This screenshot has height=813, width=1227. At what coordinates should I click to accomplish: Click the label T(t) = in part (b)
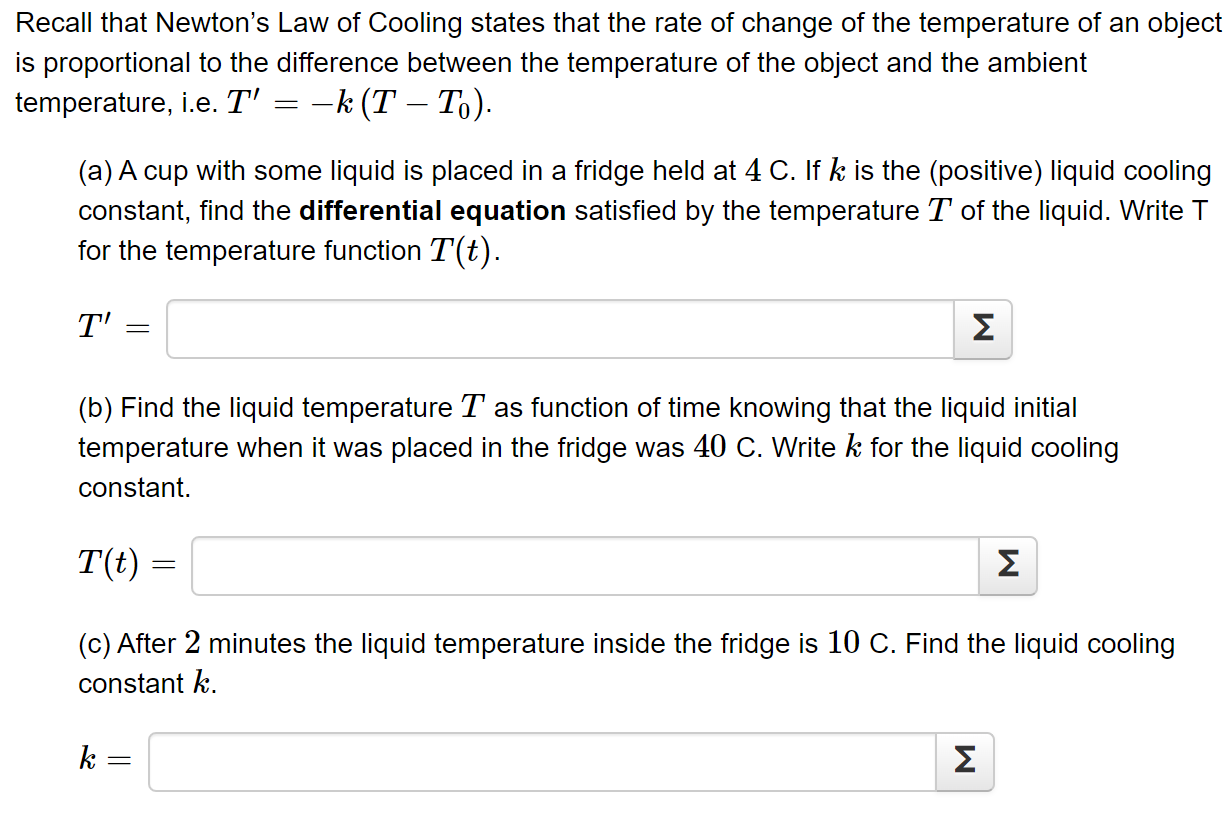[127, 564]
